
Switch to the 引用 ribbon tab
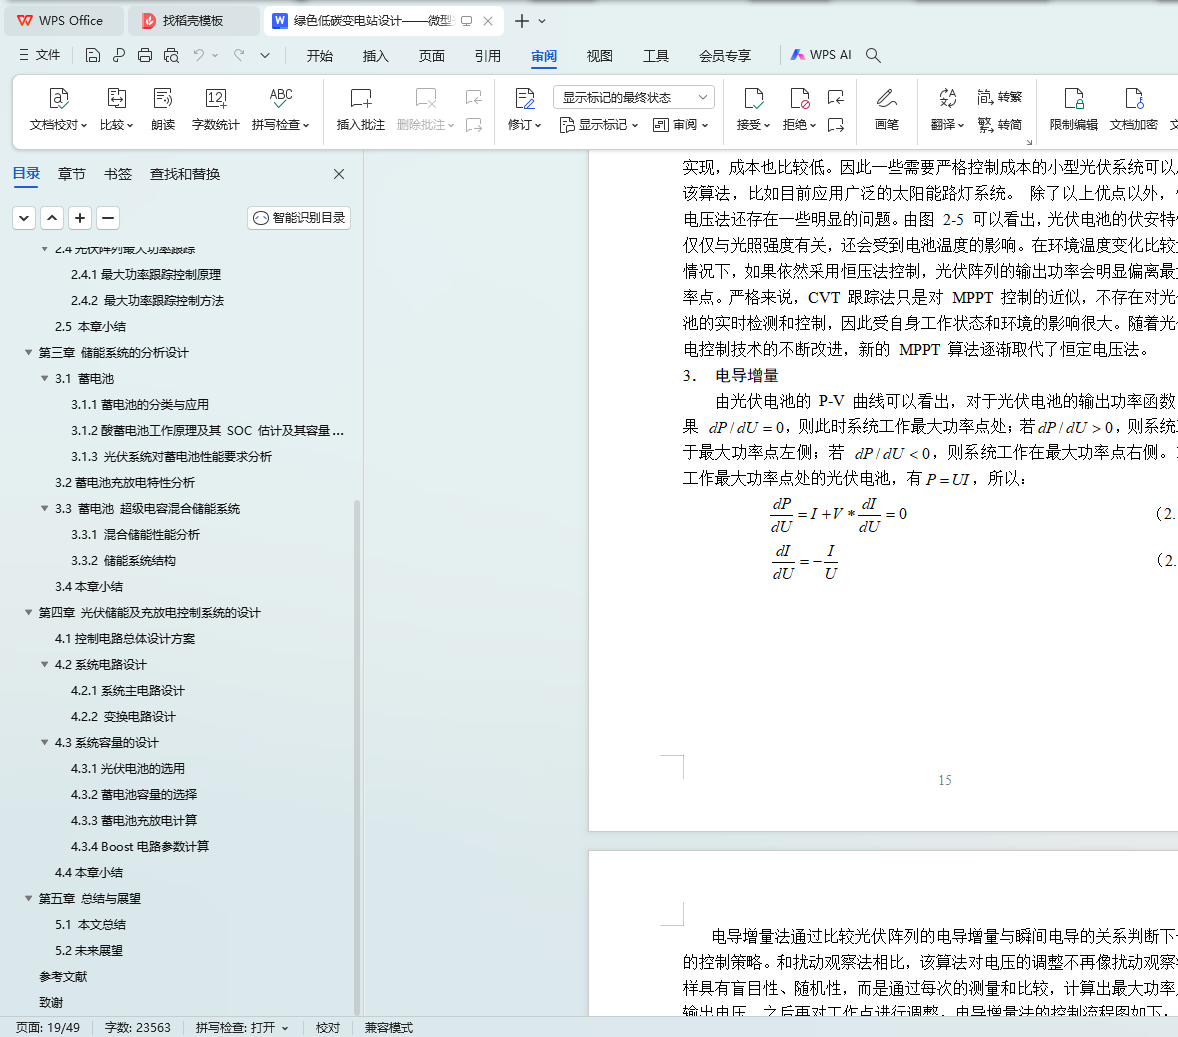[x=487, y=56]
